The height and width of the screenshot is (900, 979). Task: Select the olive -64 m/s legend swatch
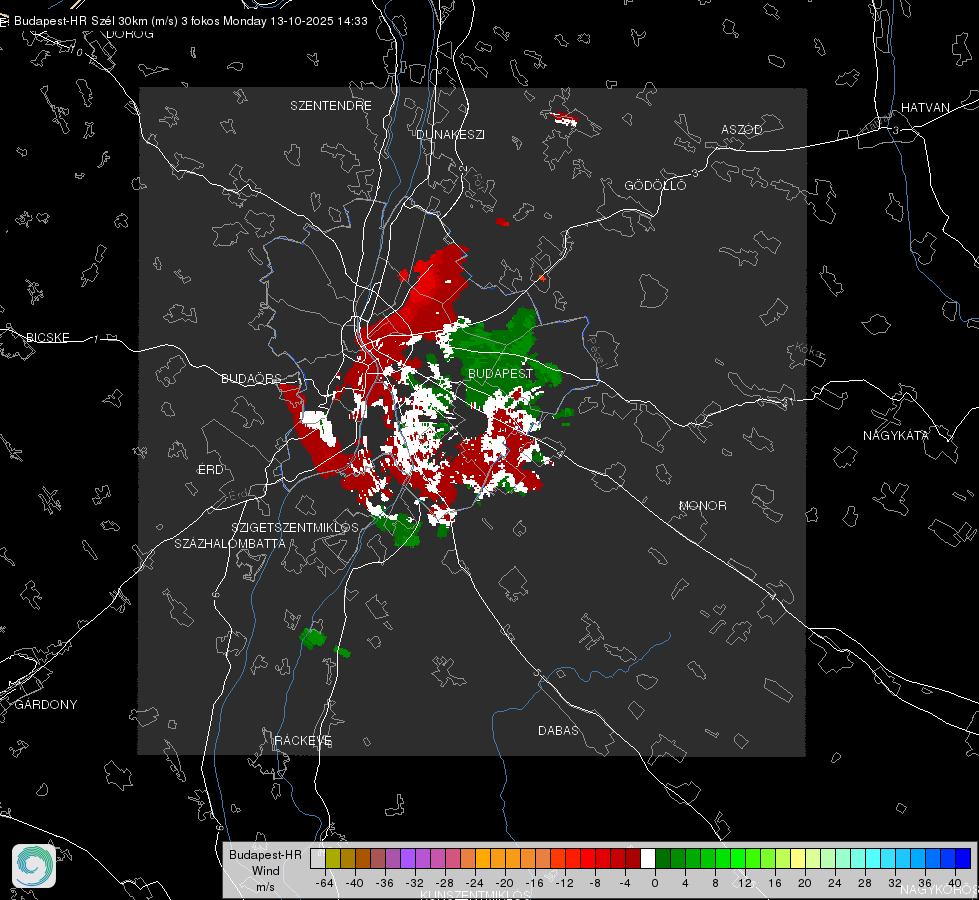333,859
